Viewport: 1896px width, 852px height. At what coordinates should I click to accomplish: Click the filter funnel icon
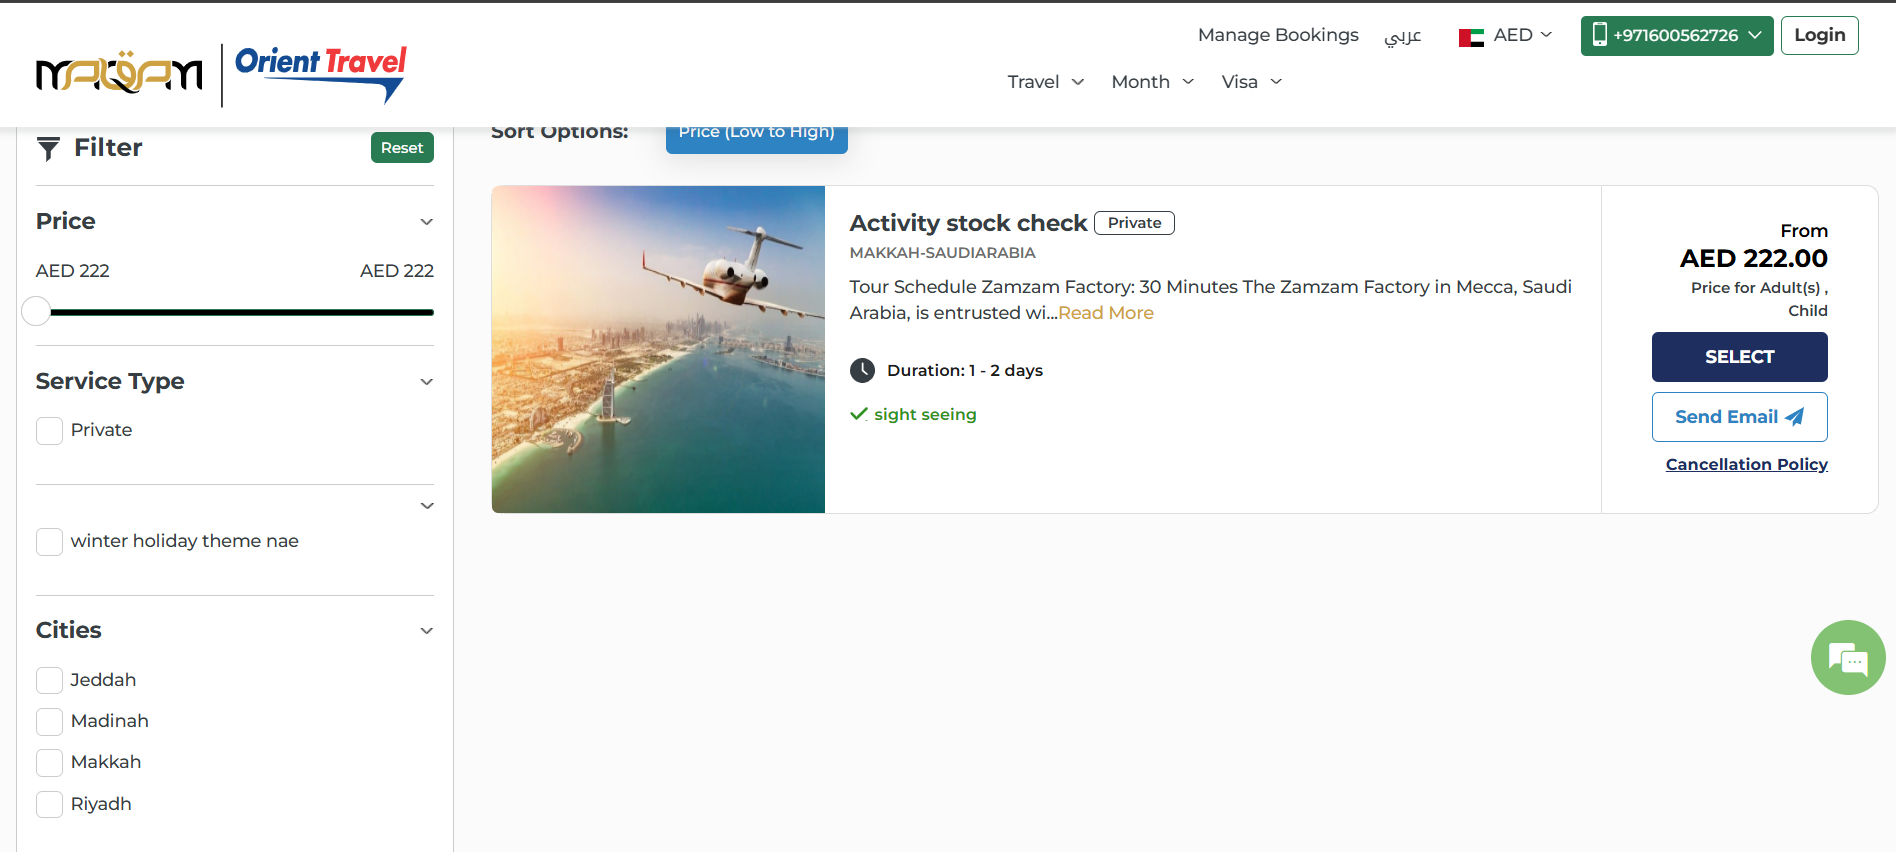point(48,149)
